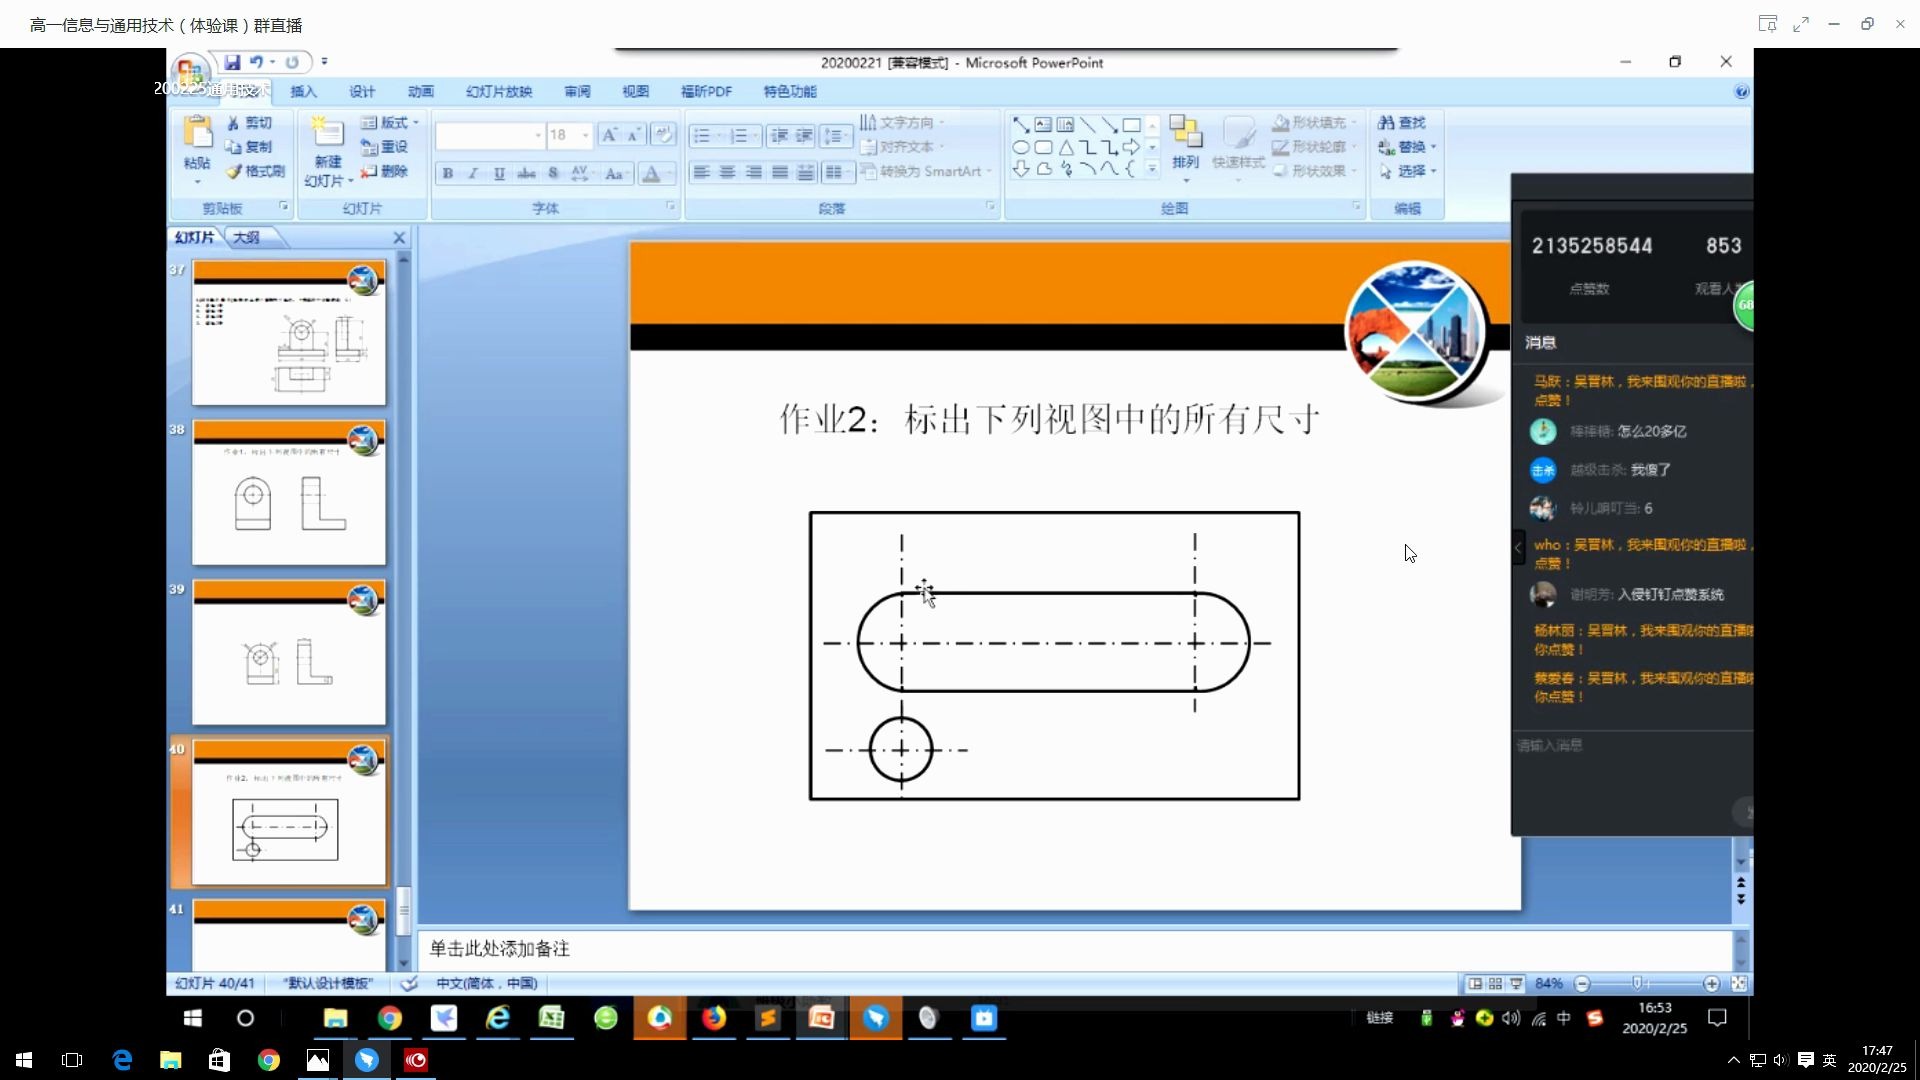
Task: Toggle Italic formatting button
Action: (474, 173)
